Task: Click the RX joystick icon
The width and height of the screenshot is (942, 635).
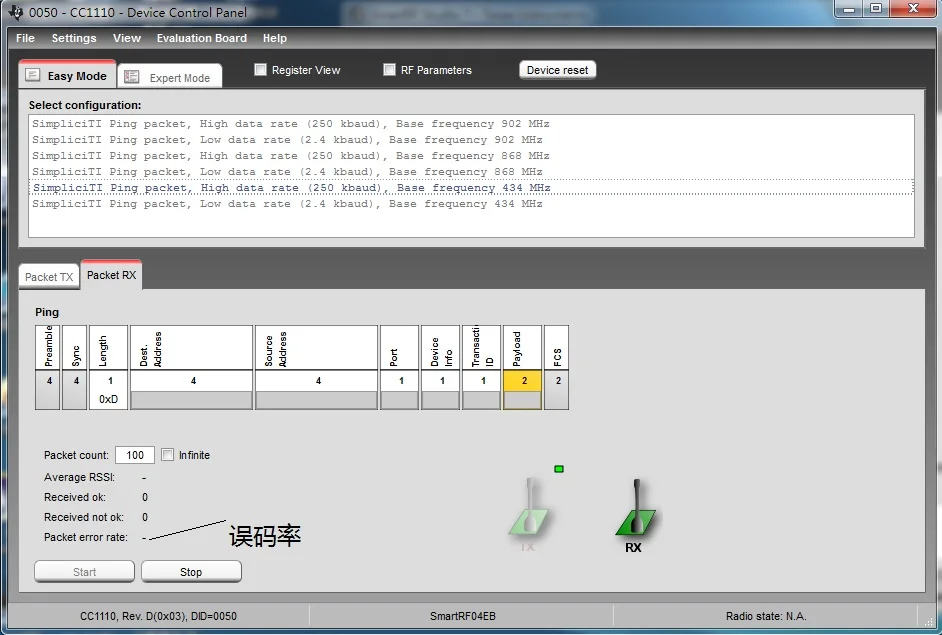Action: [636, 508]
